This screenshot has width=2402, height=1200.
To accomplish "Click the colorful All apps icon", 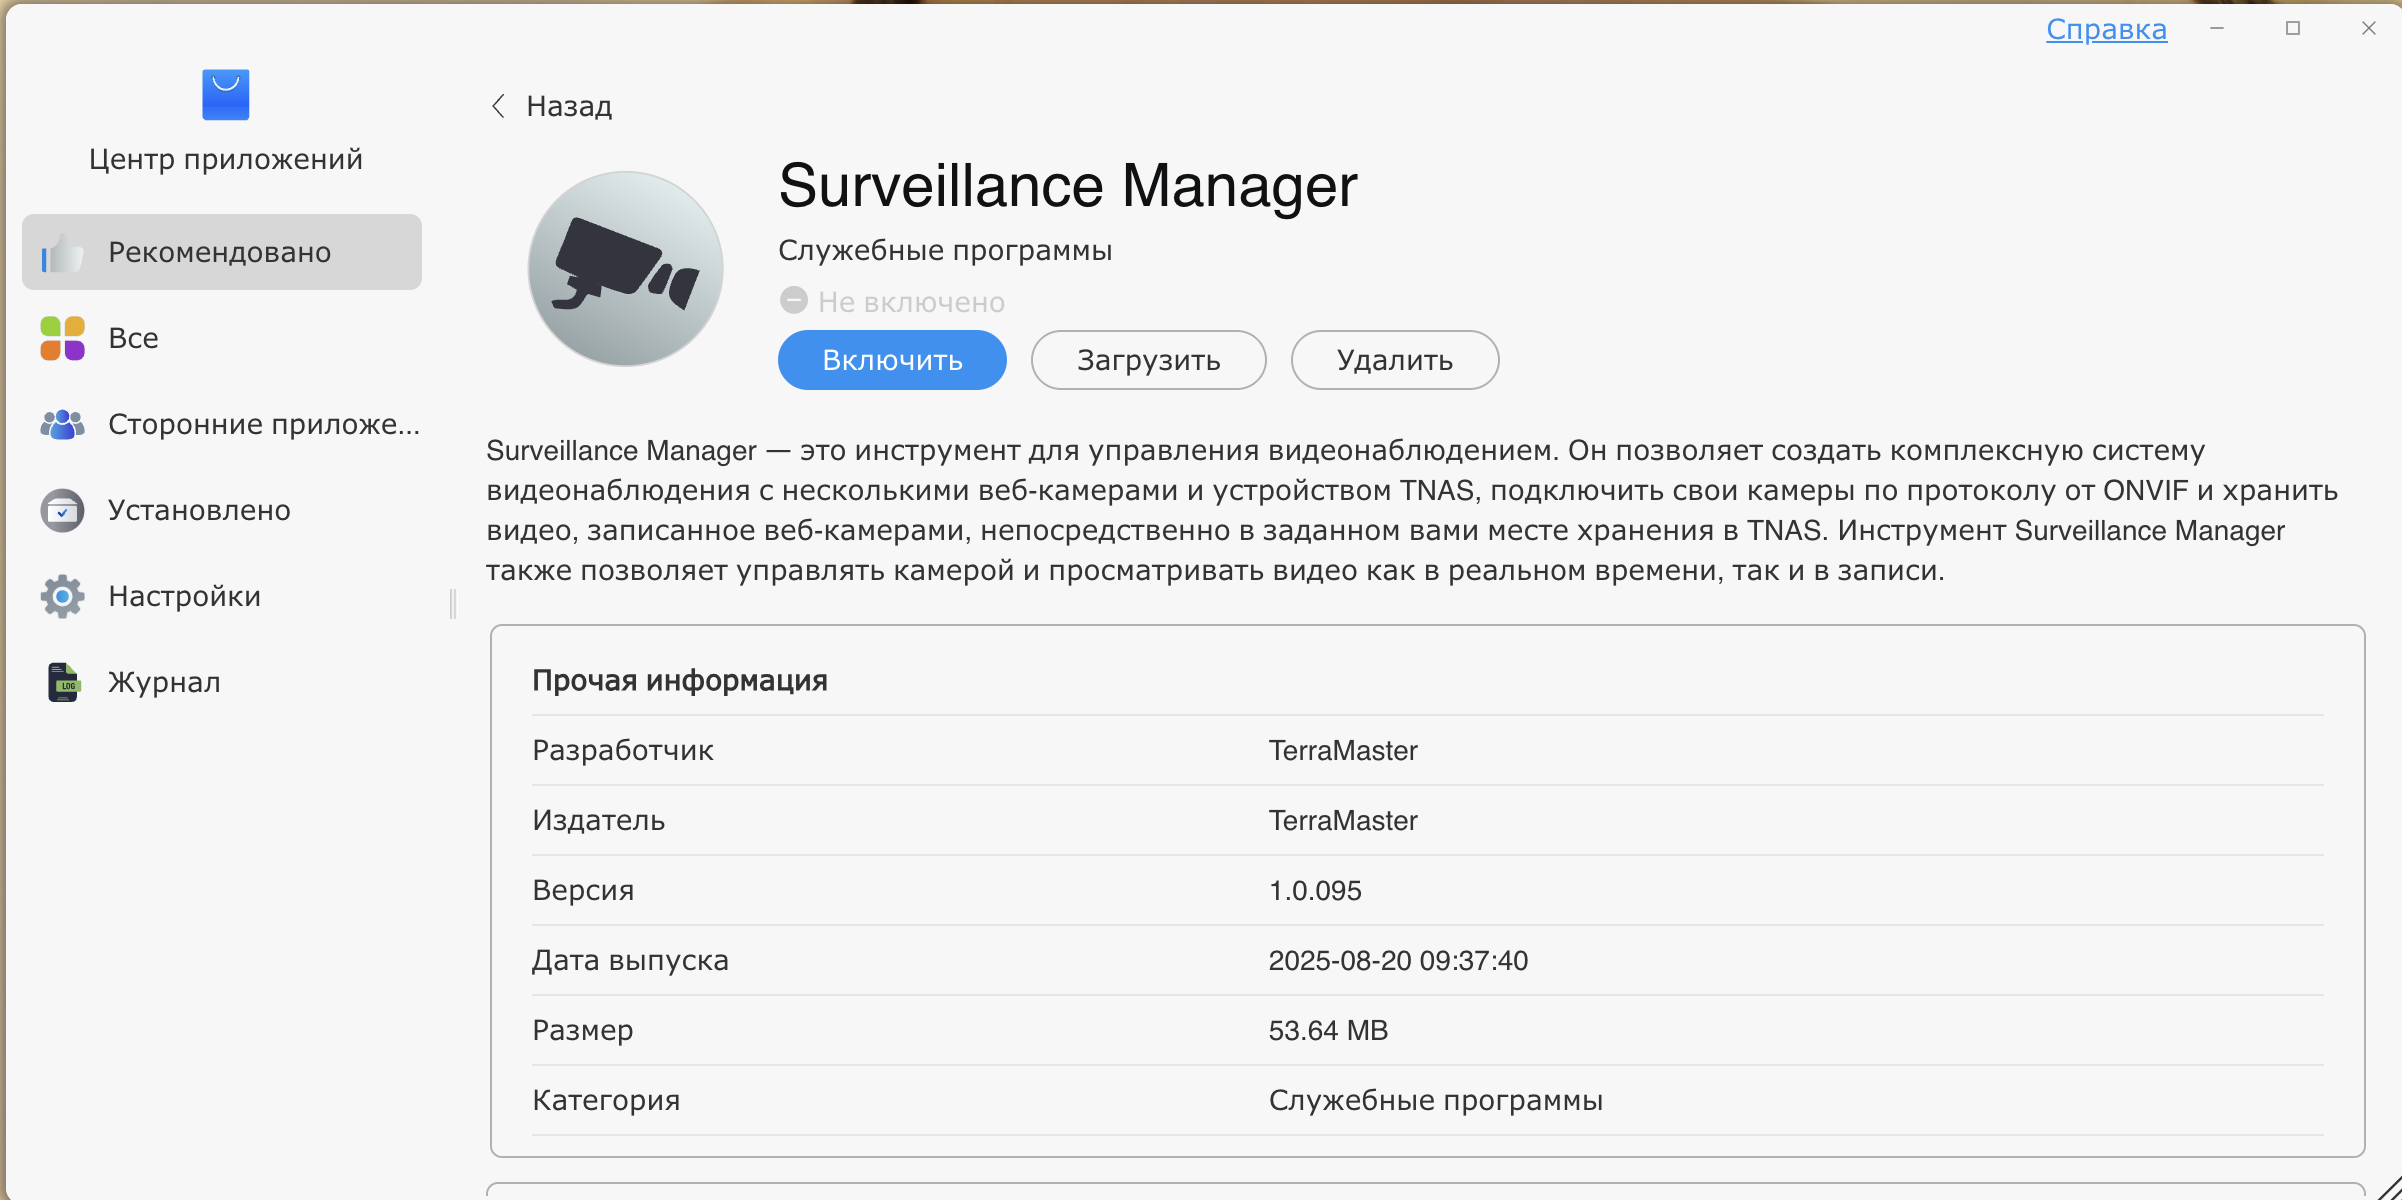I will coord(62,338).
